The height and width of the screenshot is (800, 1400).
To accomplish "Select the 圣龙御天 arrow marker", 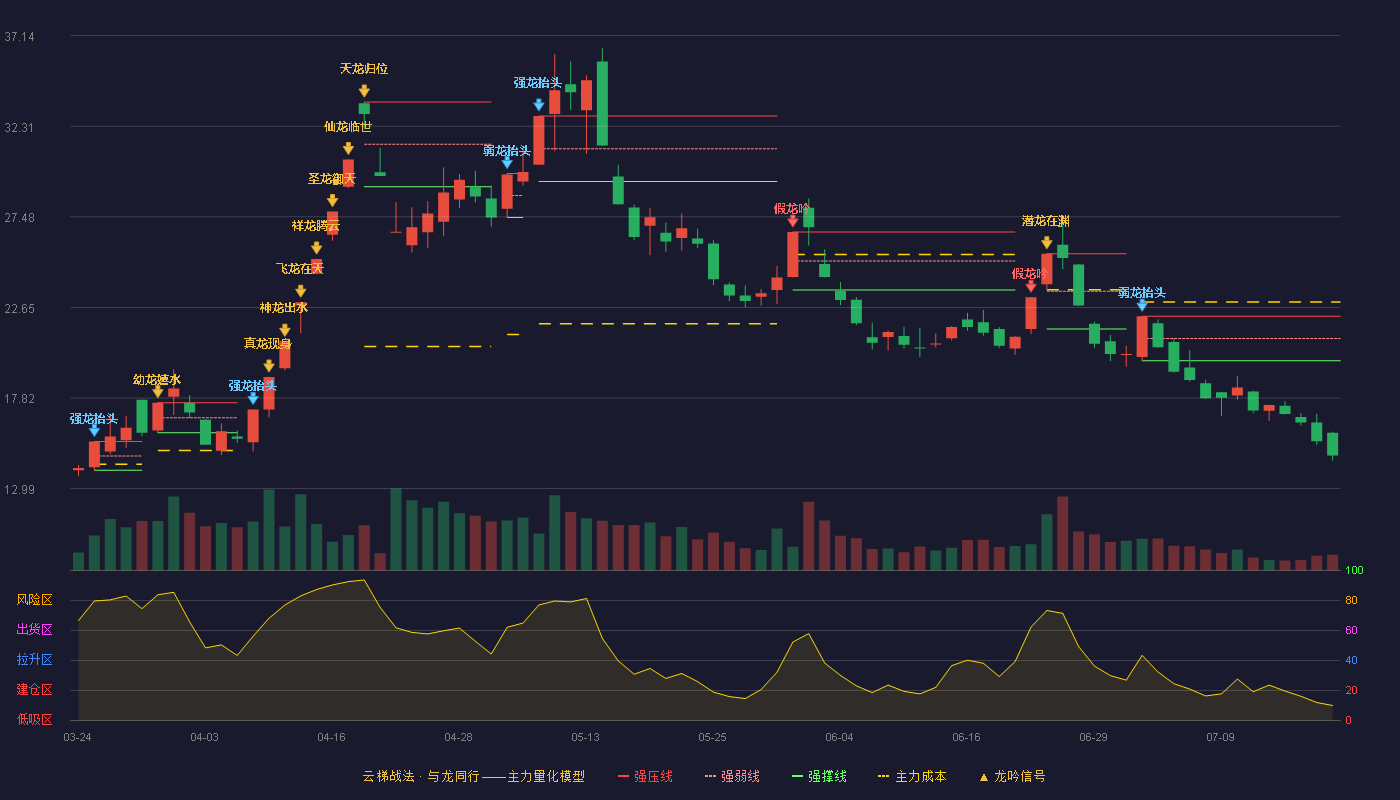I will point(332,200).
